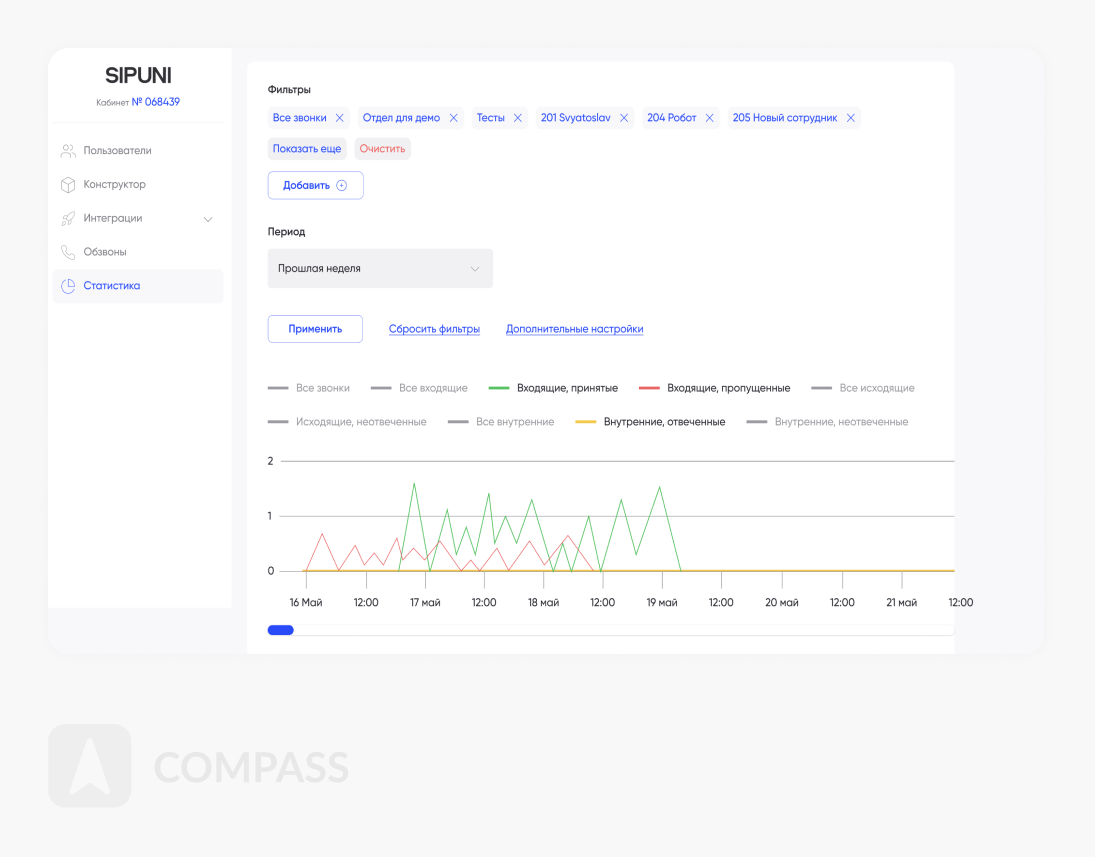Remove the '204 Робот' filter with X
Viewport: 1095px width, 857px height.
[x=710, y=118]
